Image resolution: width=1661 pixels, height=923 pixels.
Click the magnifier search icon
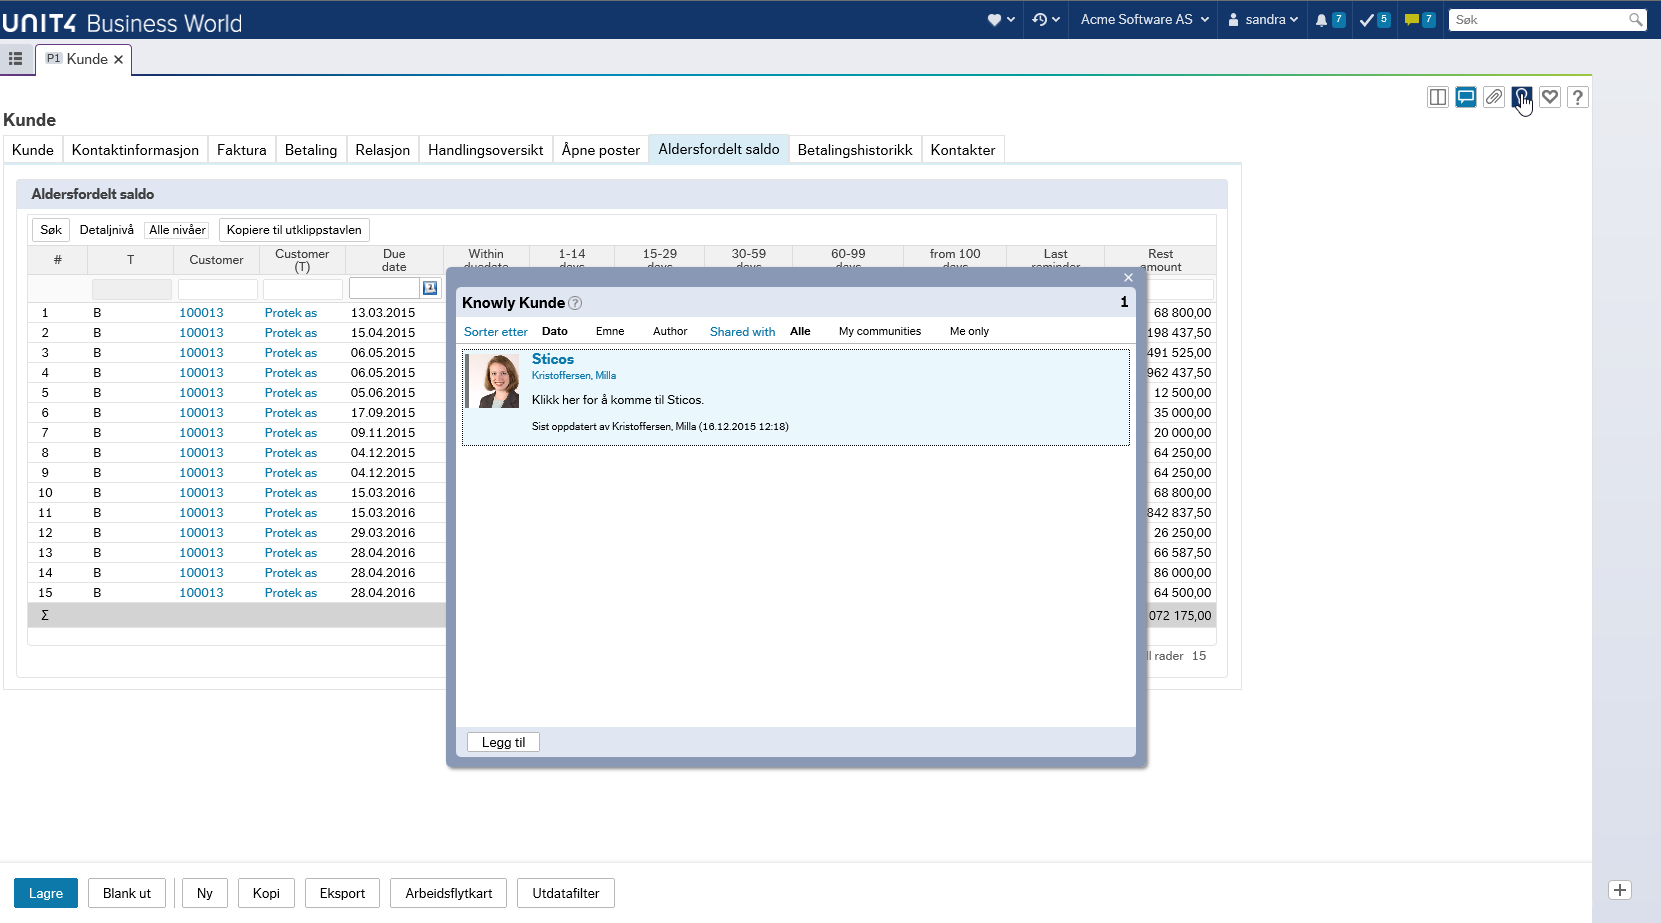[1636, 20]
